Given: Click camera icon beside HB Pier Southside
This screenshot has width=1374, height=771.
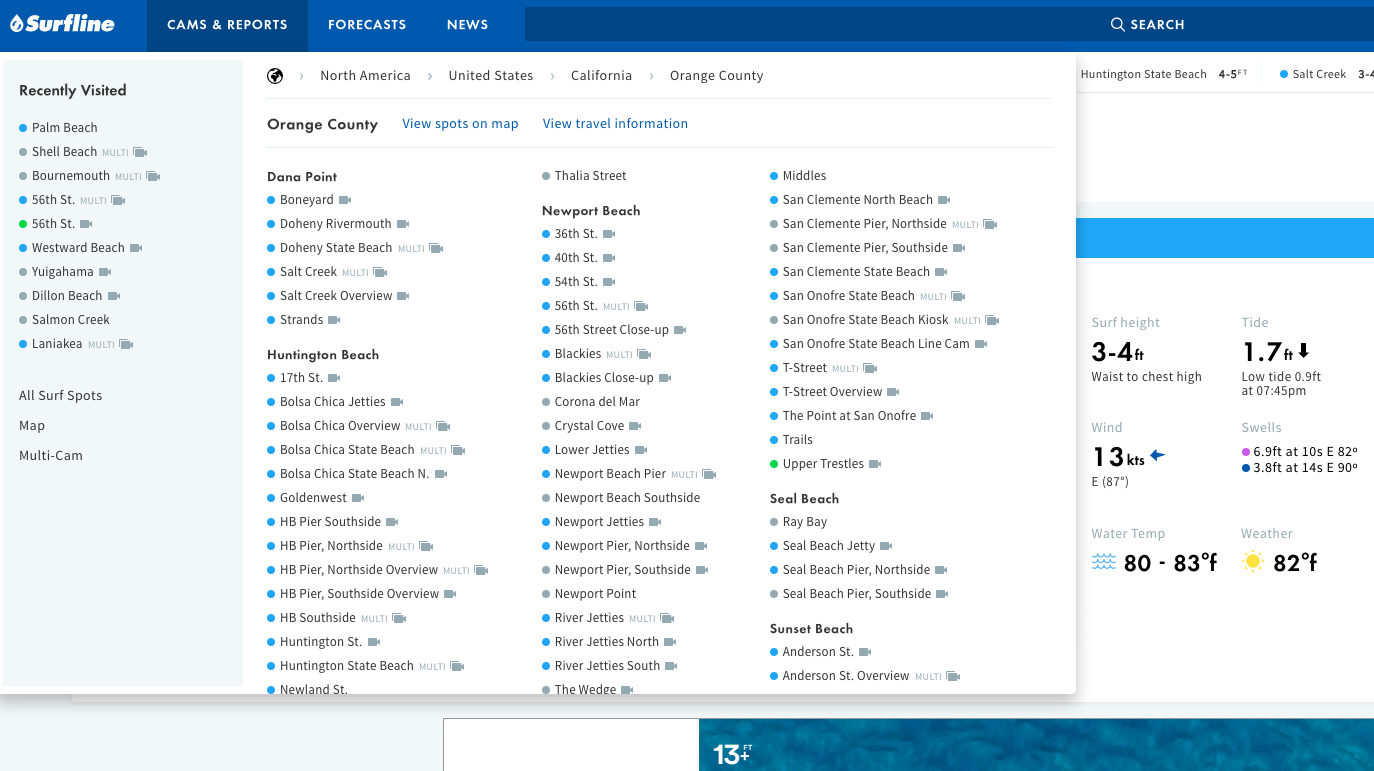Looking at the screenshot, I should pyautogui.click(x=392, y=522).
